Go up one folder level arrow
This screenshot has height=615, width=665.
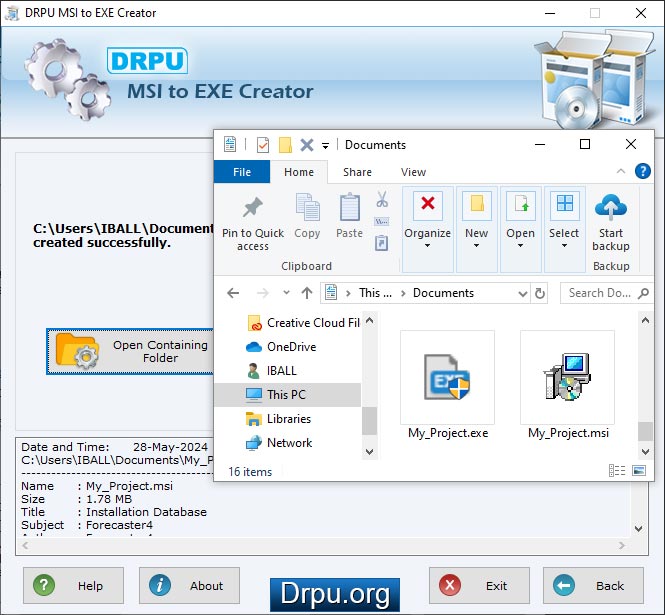pyautogui.click(x=307, y=293)
